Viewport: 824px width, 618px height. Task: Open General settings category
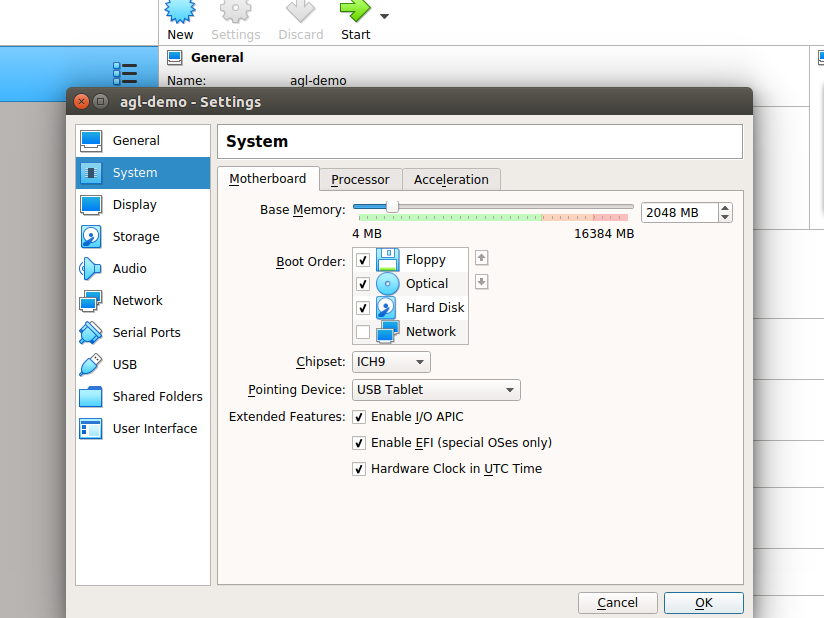point(143,141)
